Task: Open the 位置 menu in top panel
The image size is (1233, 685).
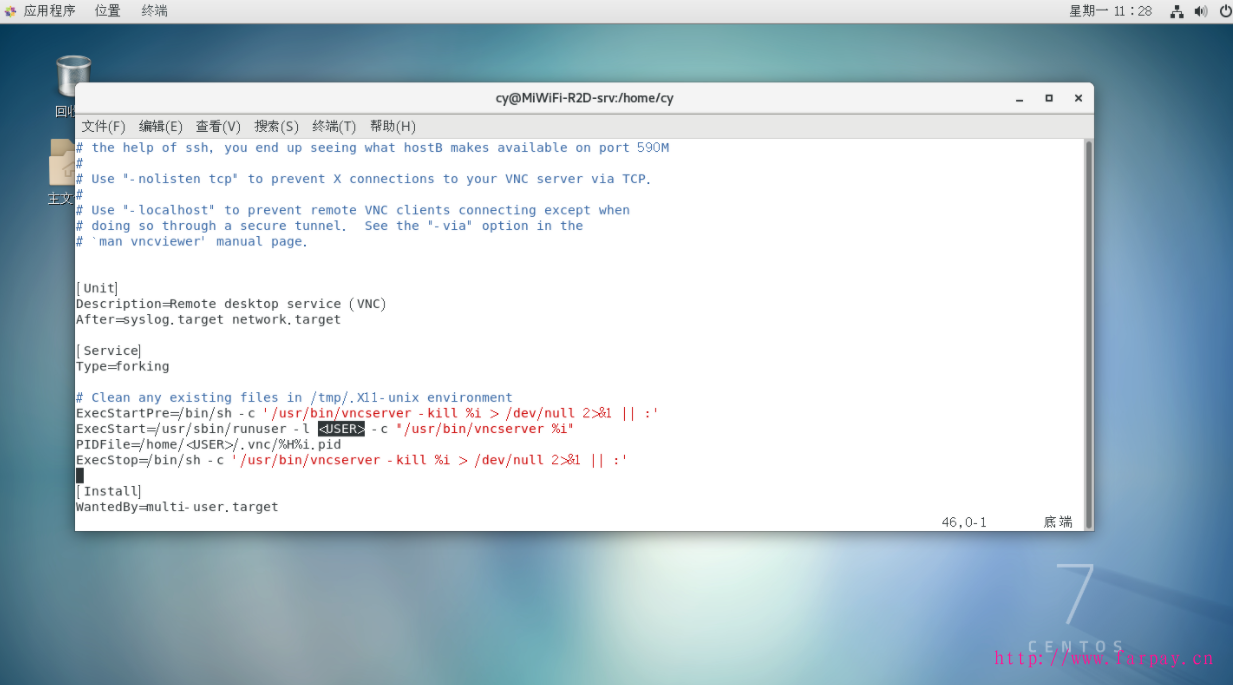Action: (107, 11)
